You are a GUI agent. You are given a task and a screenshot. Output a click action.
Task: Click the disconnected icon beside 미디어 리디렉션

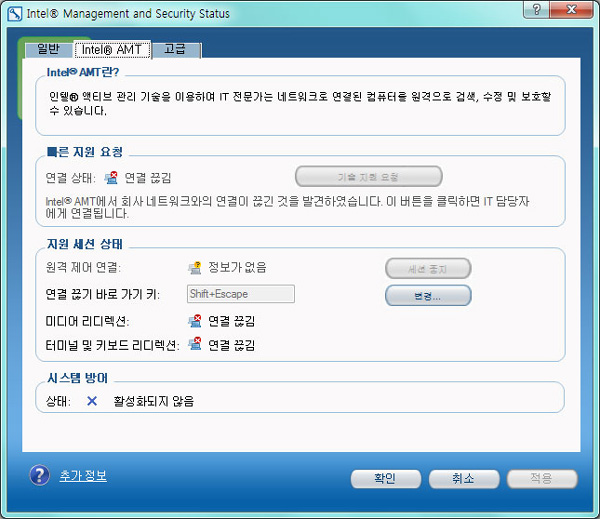(194, 321)
